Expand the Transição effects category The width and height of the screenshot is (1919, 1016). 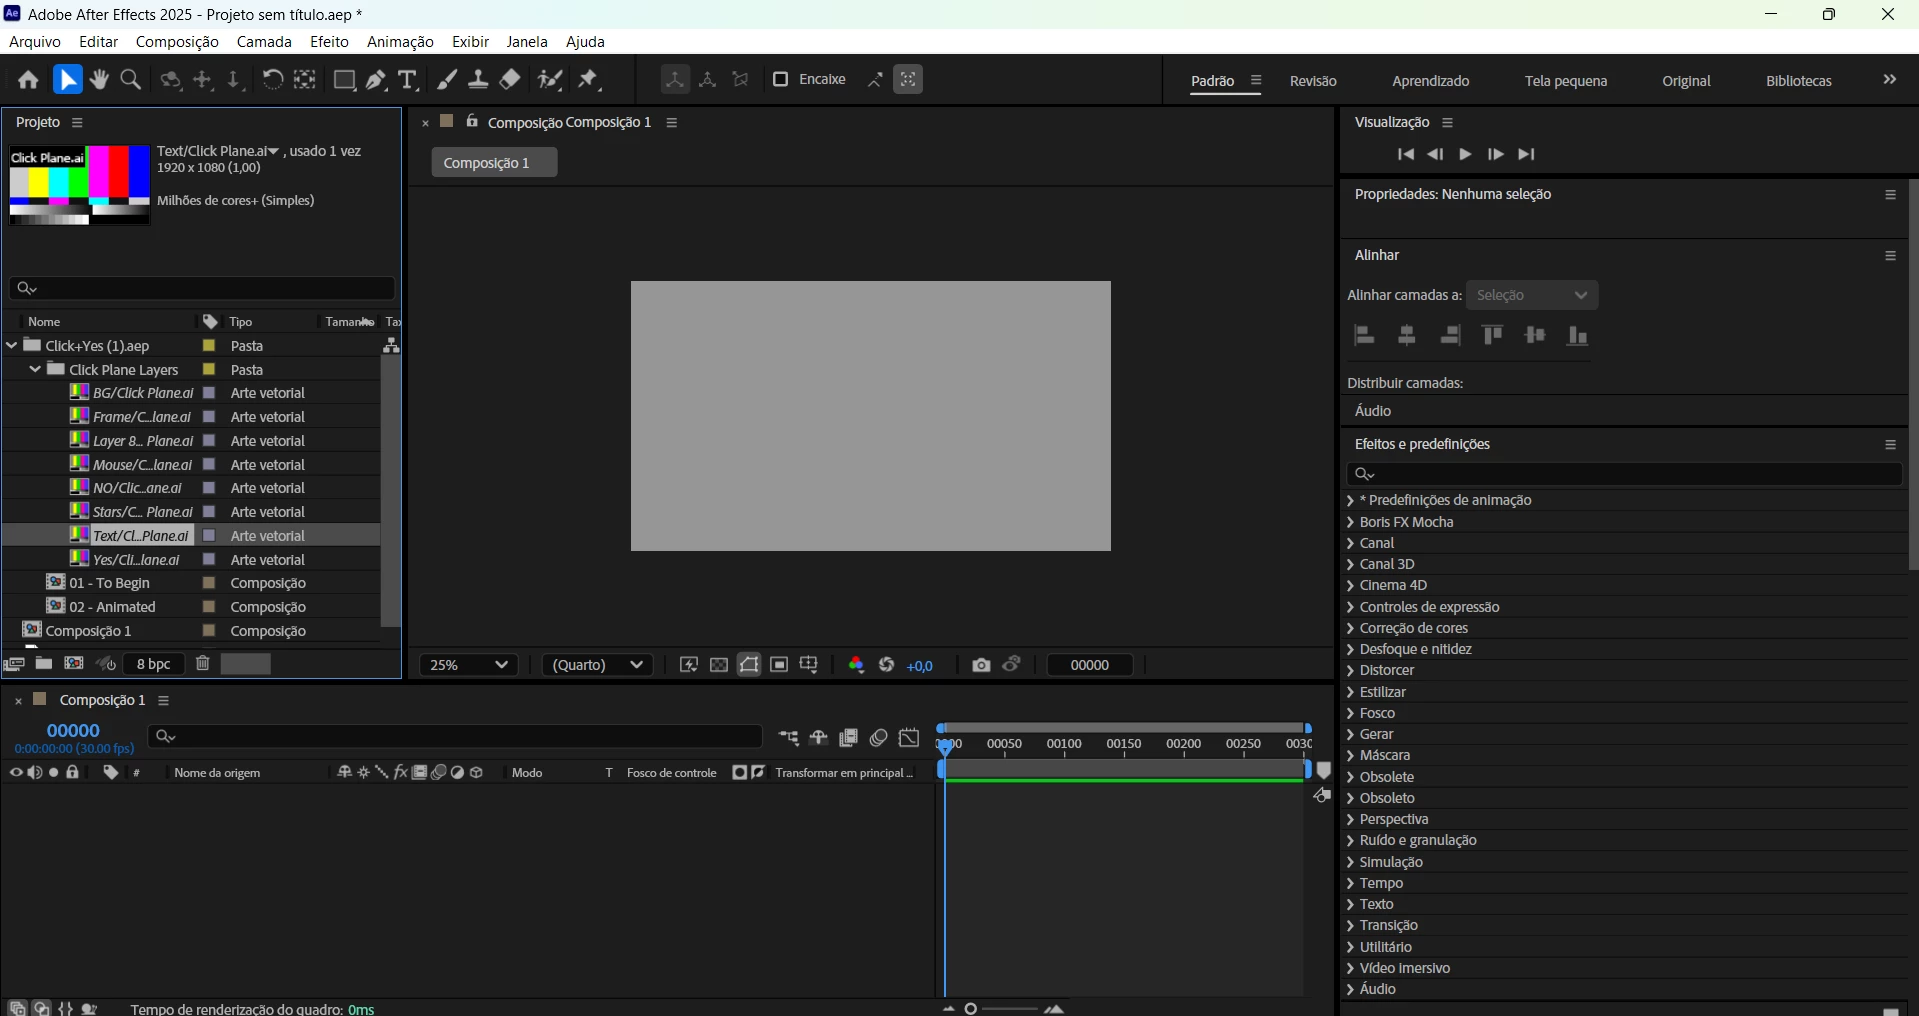[x=1350, y=926]
